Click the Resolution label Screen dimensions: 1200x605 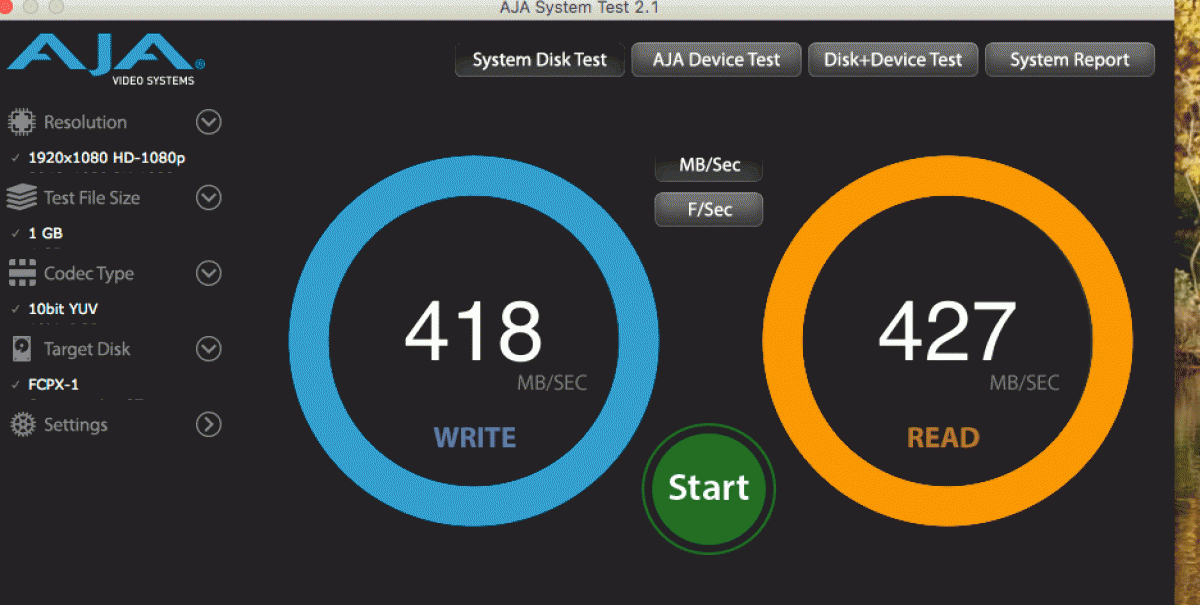pos(85,122)
